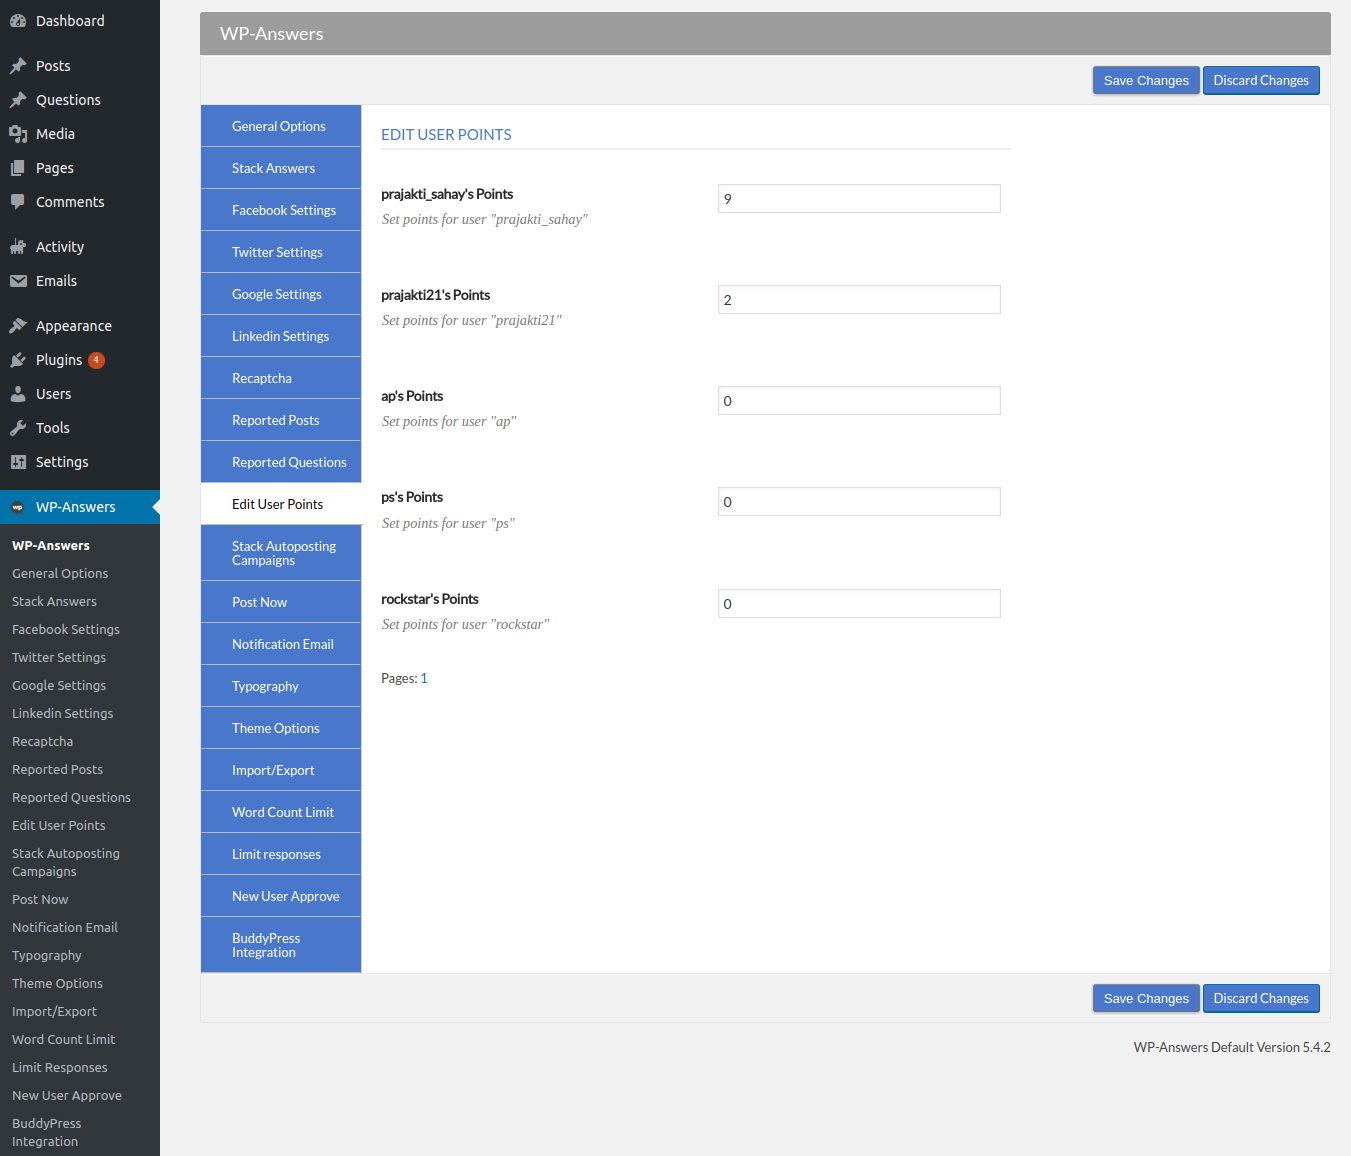The height and width of the screenshot is (1156, 1351).
Task: Open Stack Answers in the dark sidebar submenu
Action: click(54, 602)
